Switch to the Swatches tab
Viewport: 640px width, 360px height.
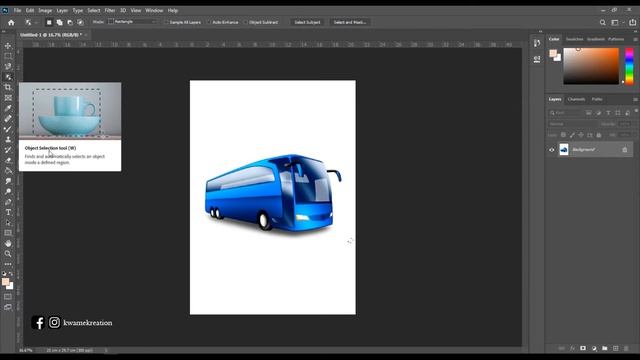574,39
